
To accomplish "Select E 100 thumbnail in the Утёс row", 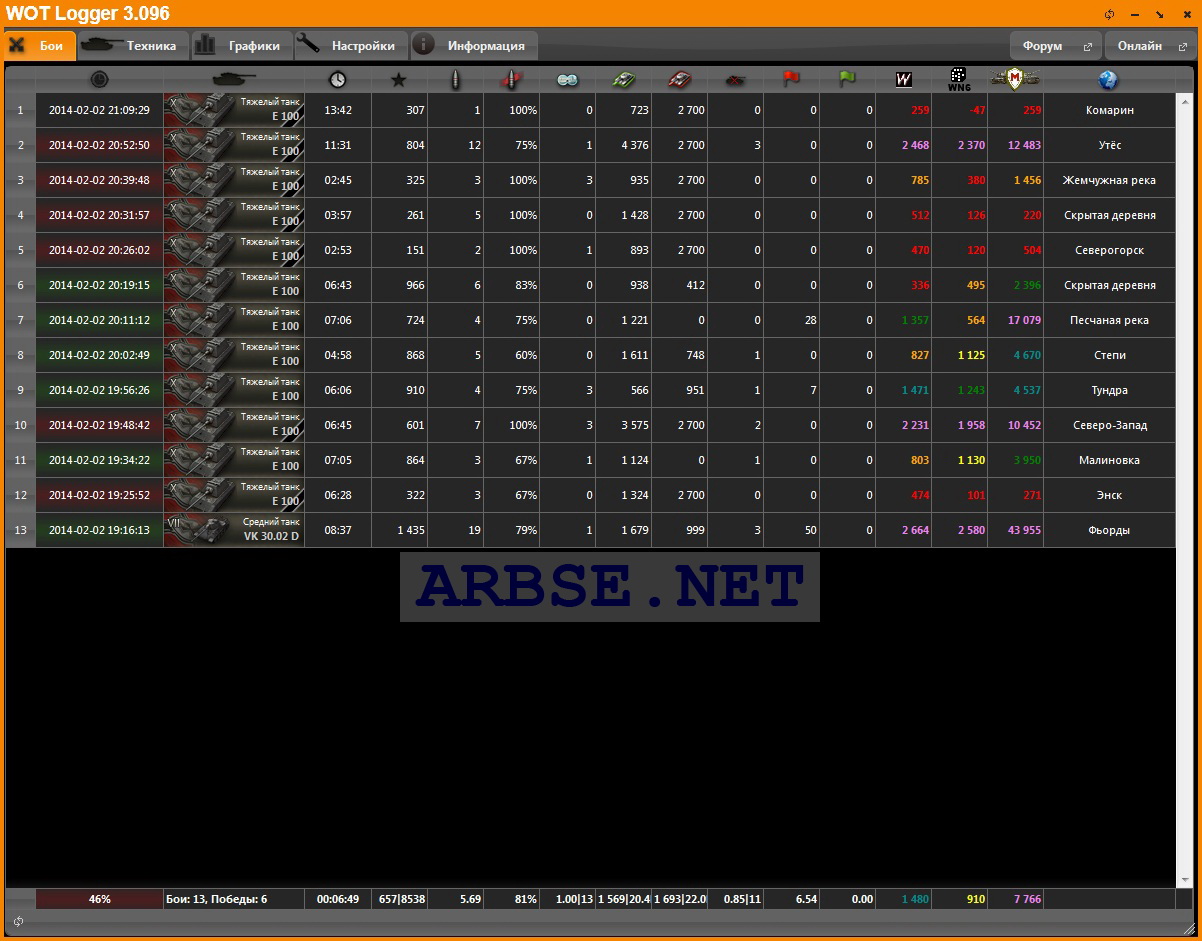I will click(x=234, y=145).
